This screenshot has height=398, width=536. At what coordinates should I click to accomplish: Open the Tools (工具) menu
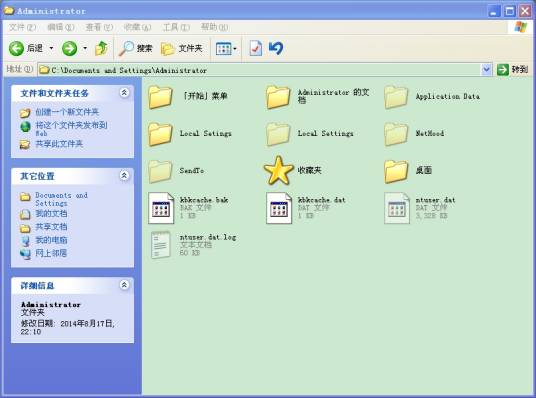176,27
